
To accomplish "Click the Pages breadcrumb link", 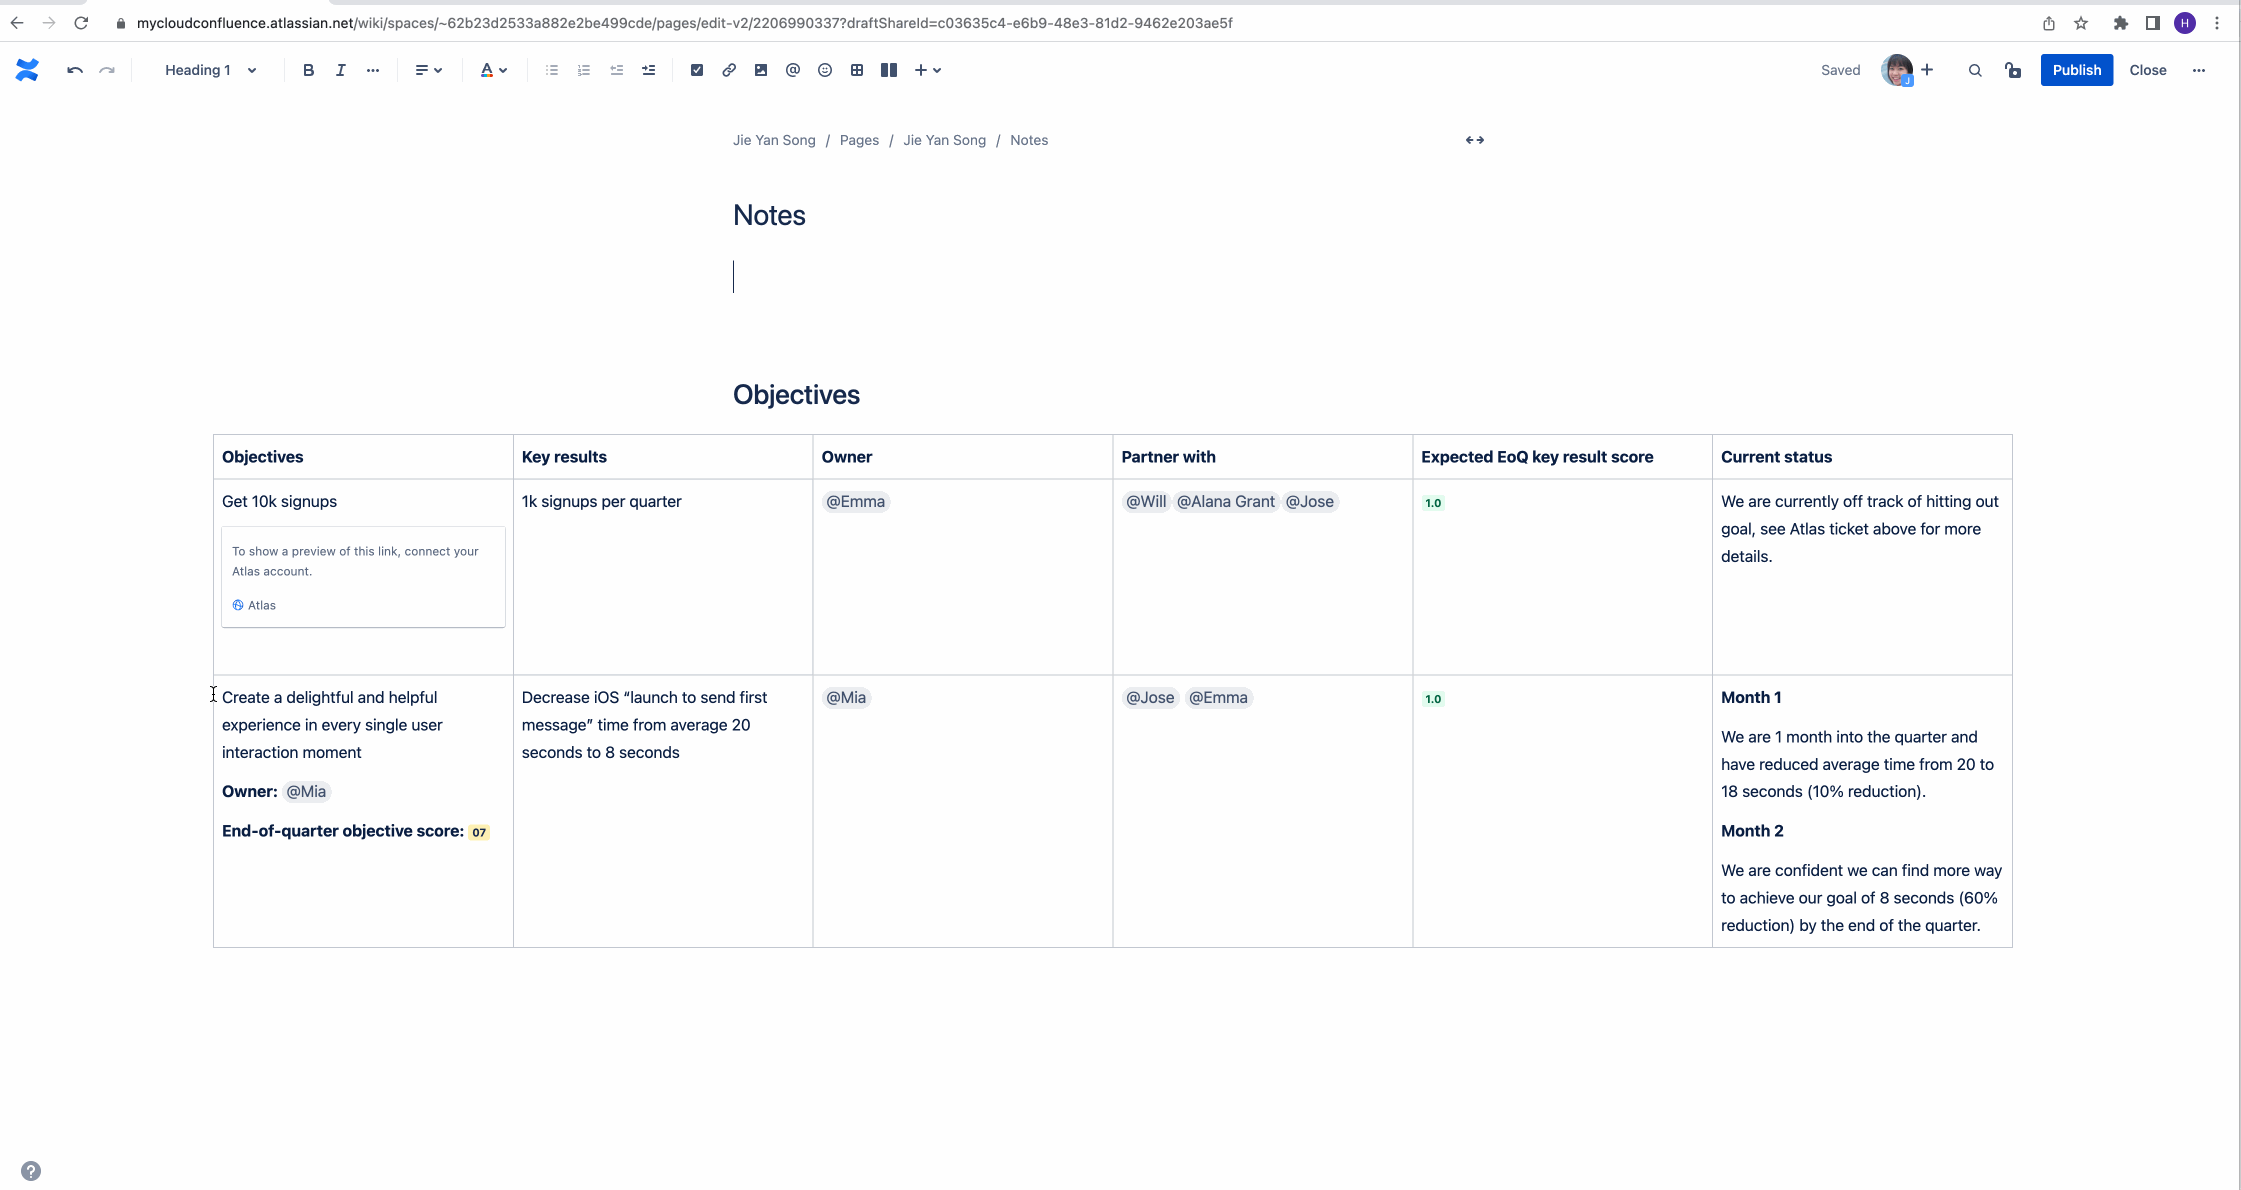I will (859, 140).
